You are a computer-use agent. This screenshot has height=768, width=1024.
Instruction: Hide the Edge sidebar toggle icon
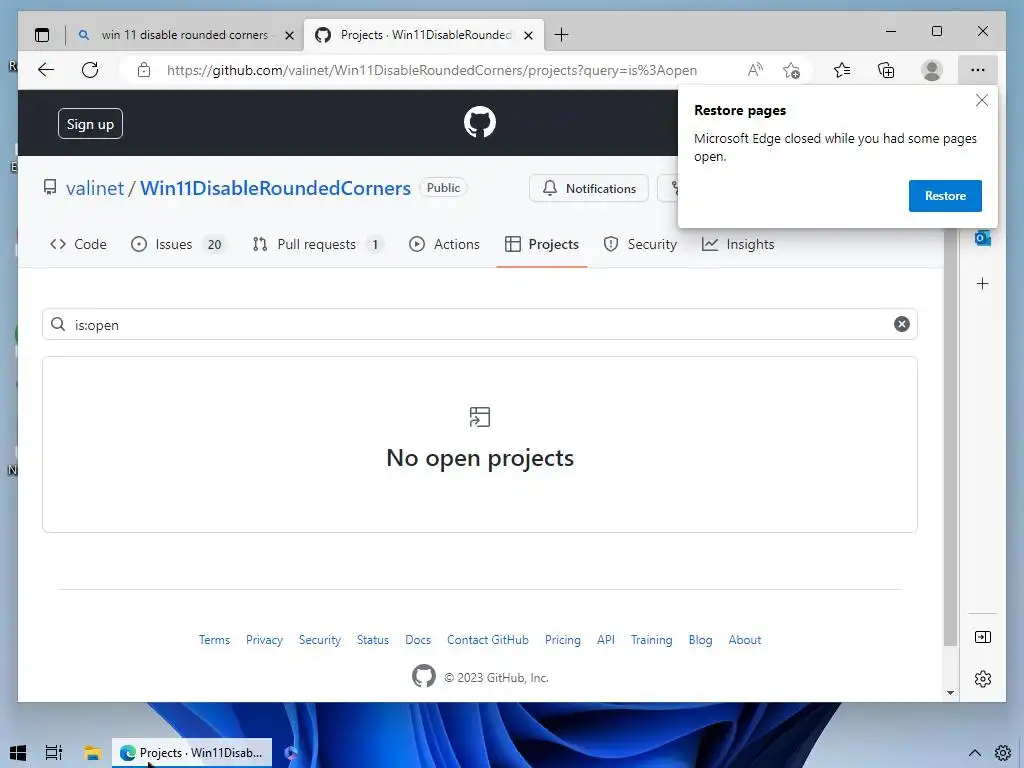pos(982,637)
